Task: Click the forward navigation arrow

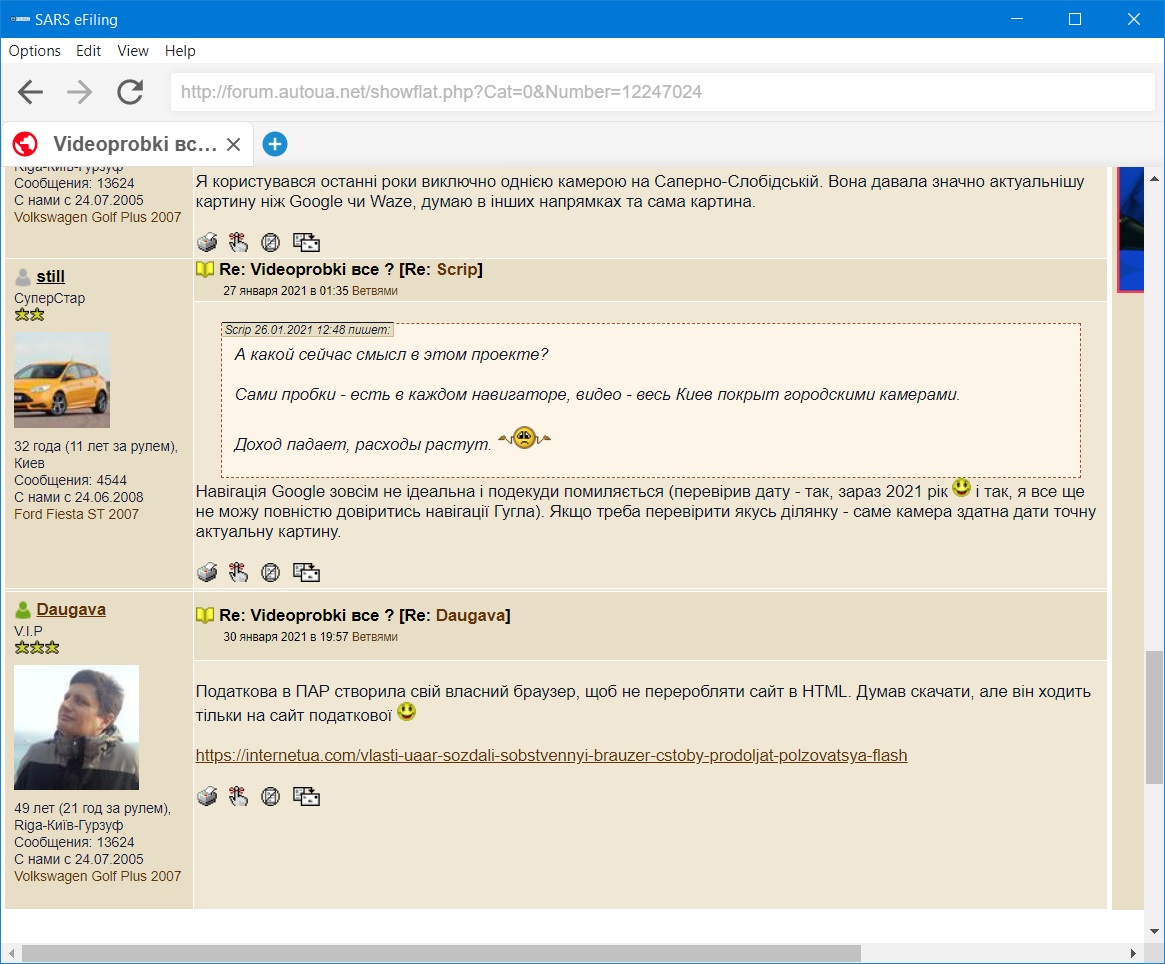Action: pos(80,92)
